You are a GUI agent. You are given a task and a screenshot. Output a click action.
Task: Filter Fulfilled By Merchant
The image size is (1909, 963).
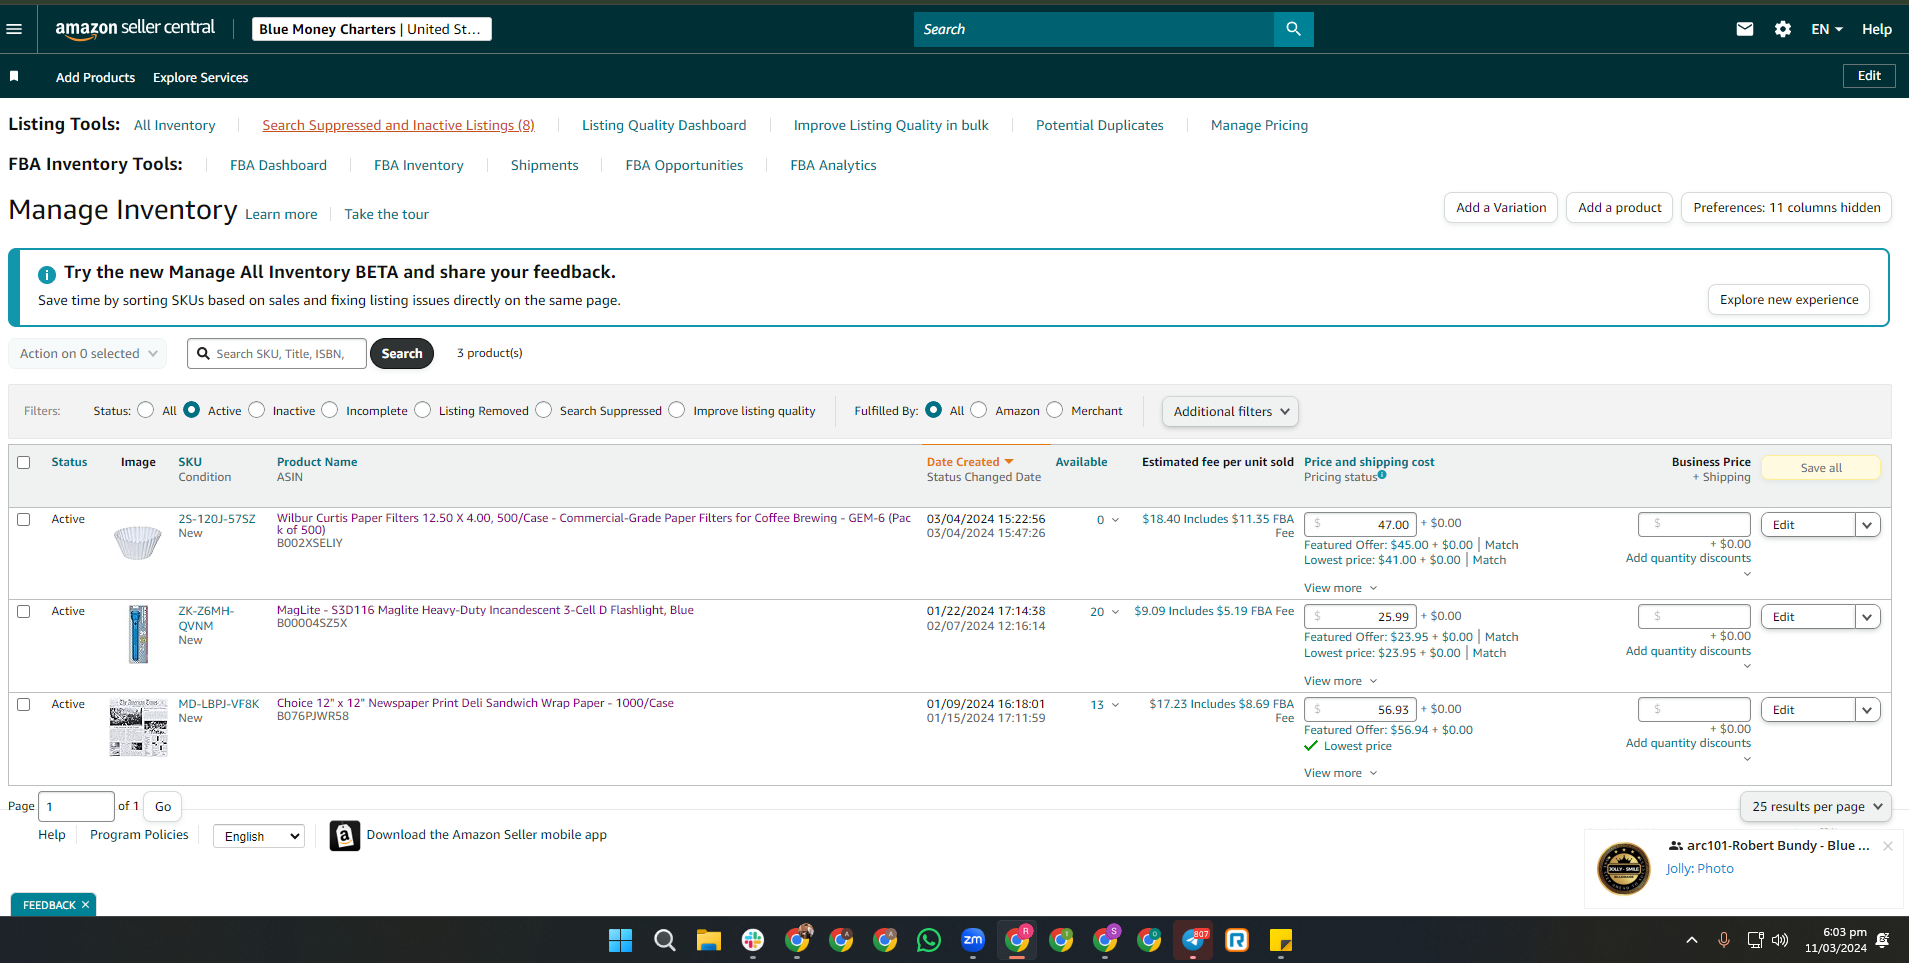click(1055, 410)
